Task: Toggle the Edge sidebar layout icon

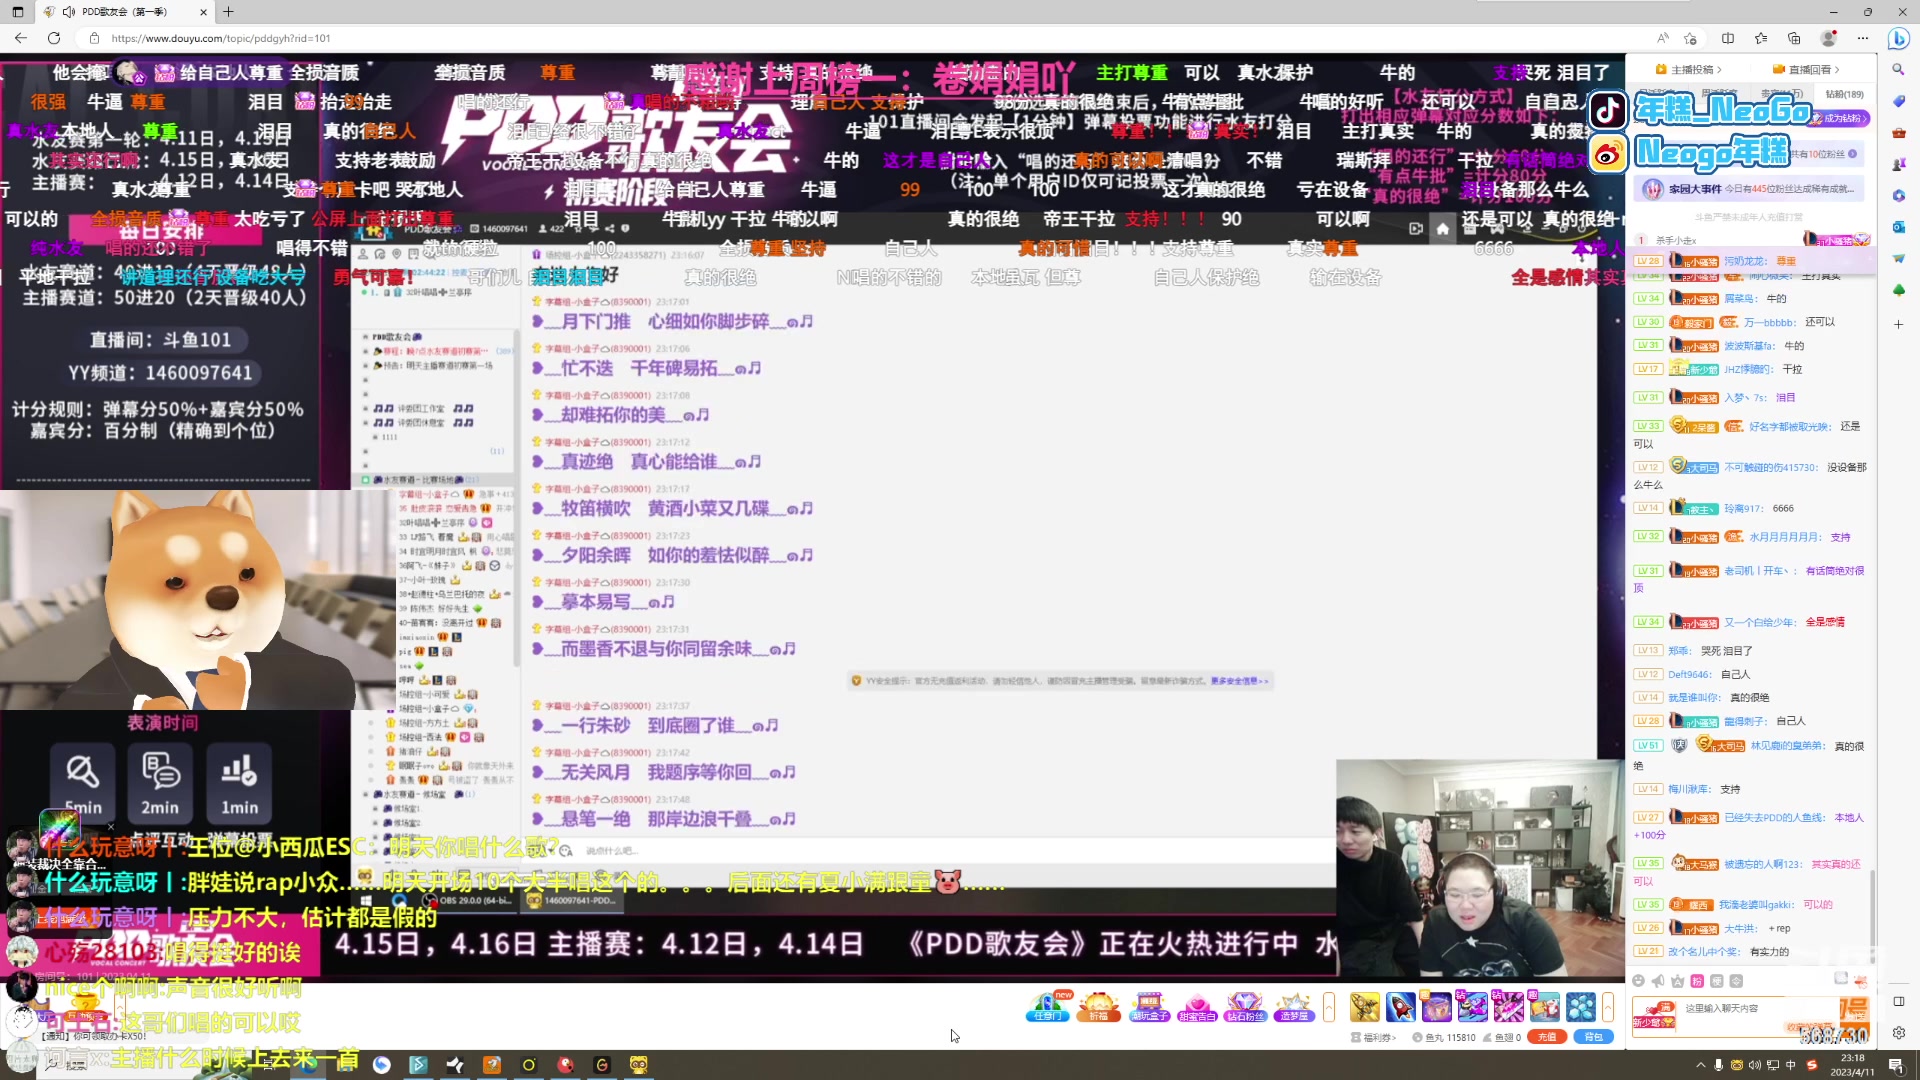Action: point(1898,1001)
